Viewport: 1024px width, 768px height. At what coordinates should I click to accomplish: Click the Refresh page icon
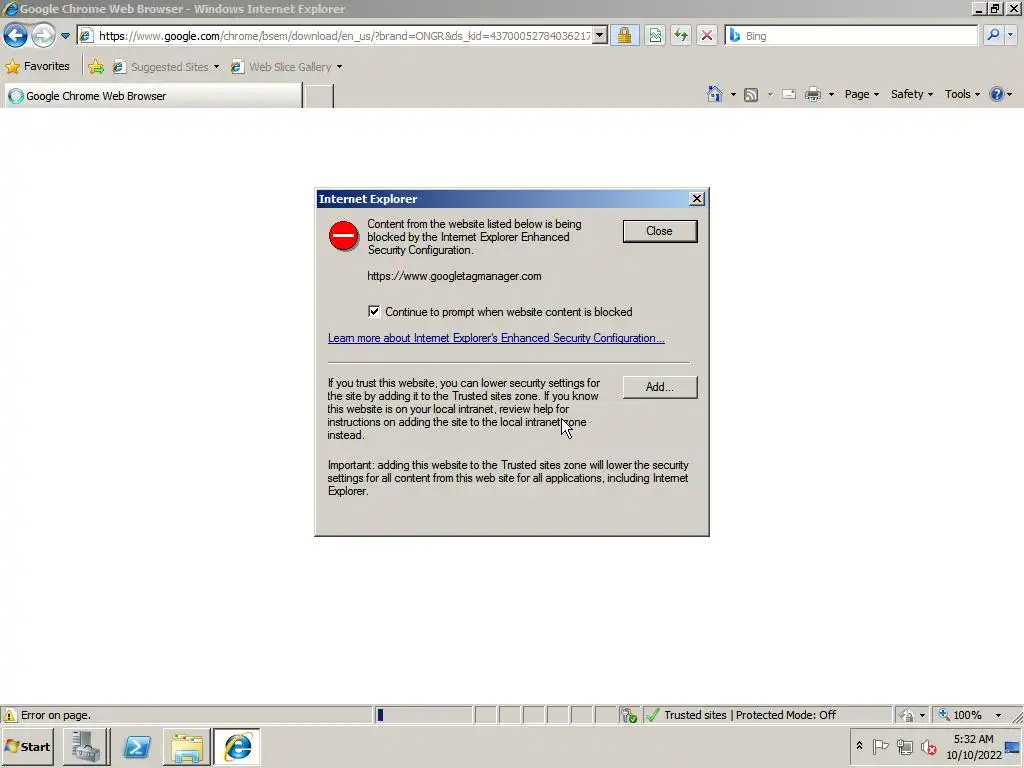click(x=681, y=35)
